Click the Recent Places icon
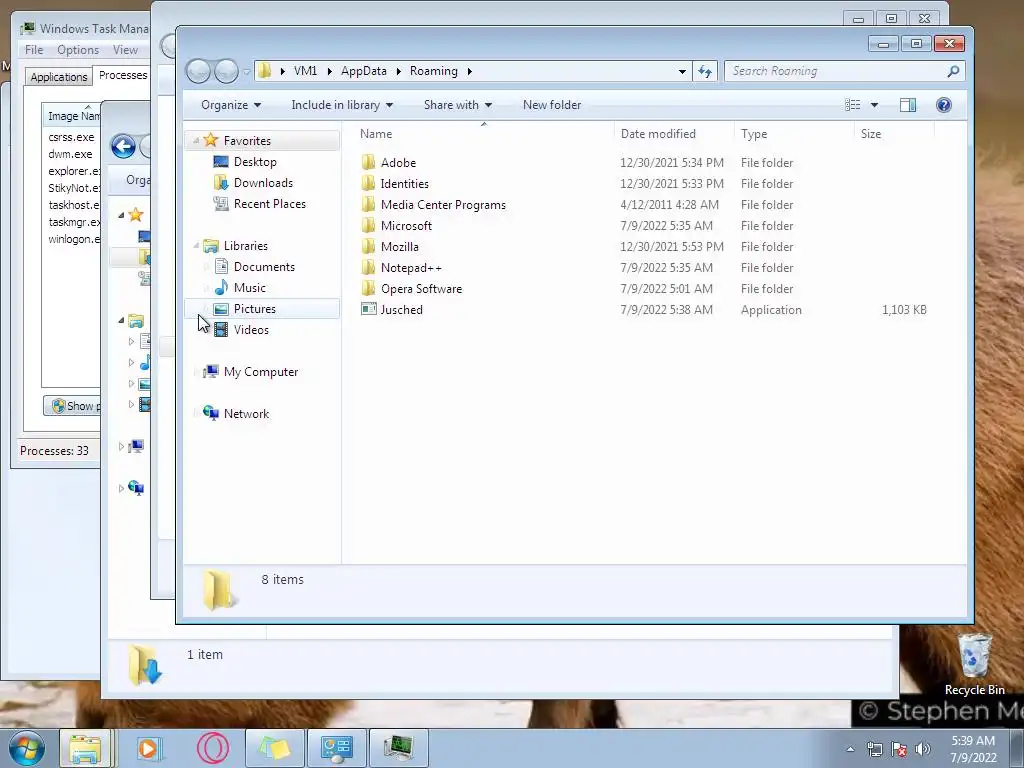This screenshot has width=1024, height=768. click(x=221, y=203)
